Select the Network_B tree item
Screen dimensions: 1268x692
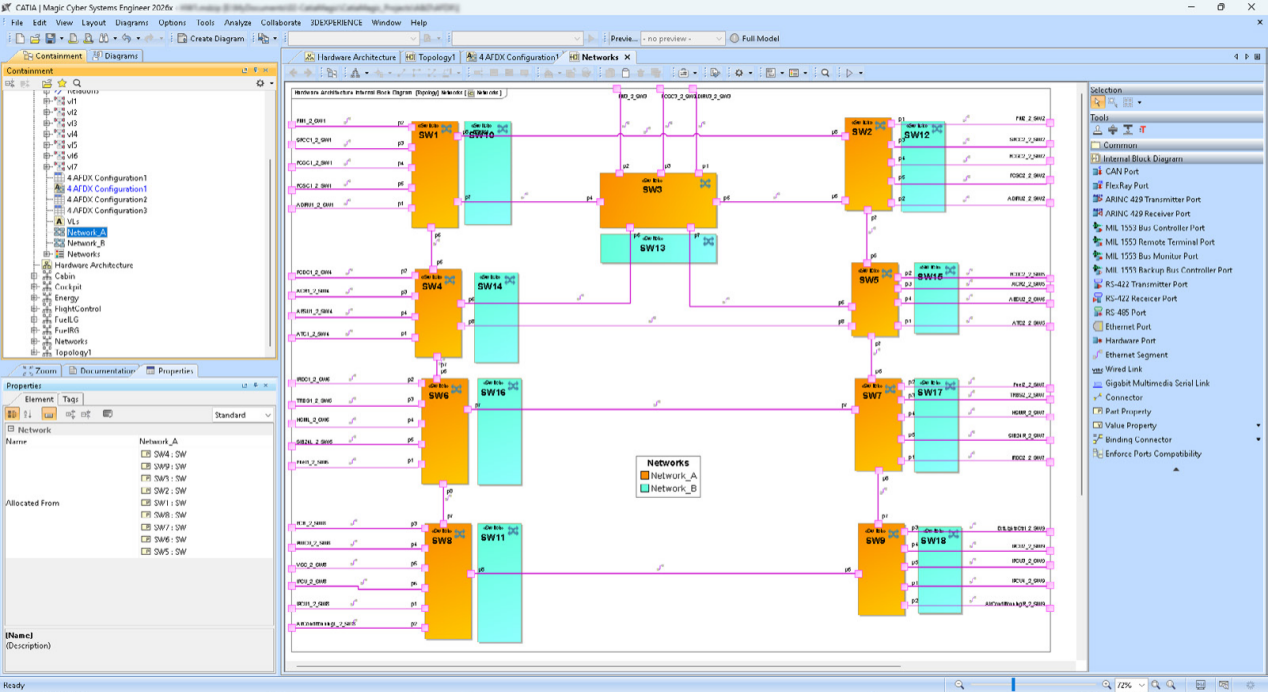[x=86, y=243]
